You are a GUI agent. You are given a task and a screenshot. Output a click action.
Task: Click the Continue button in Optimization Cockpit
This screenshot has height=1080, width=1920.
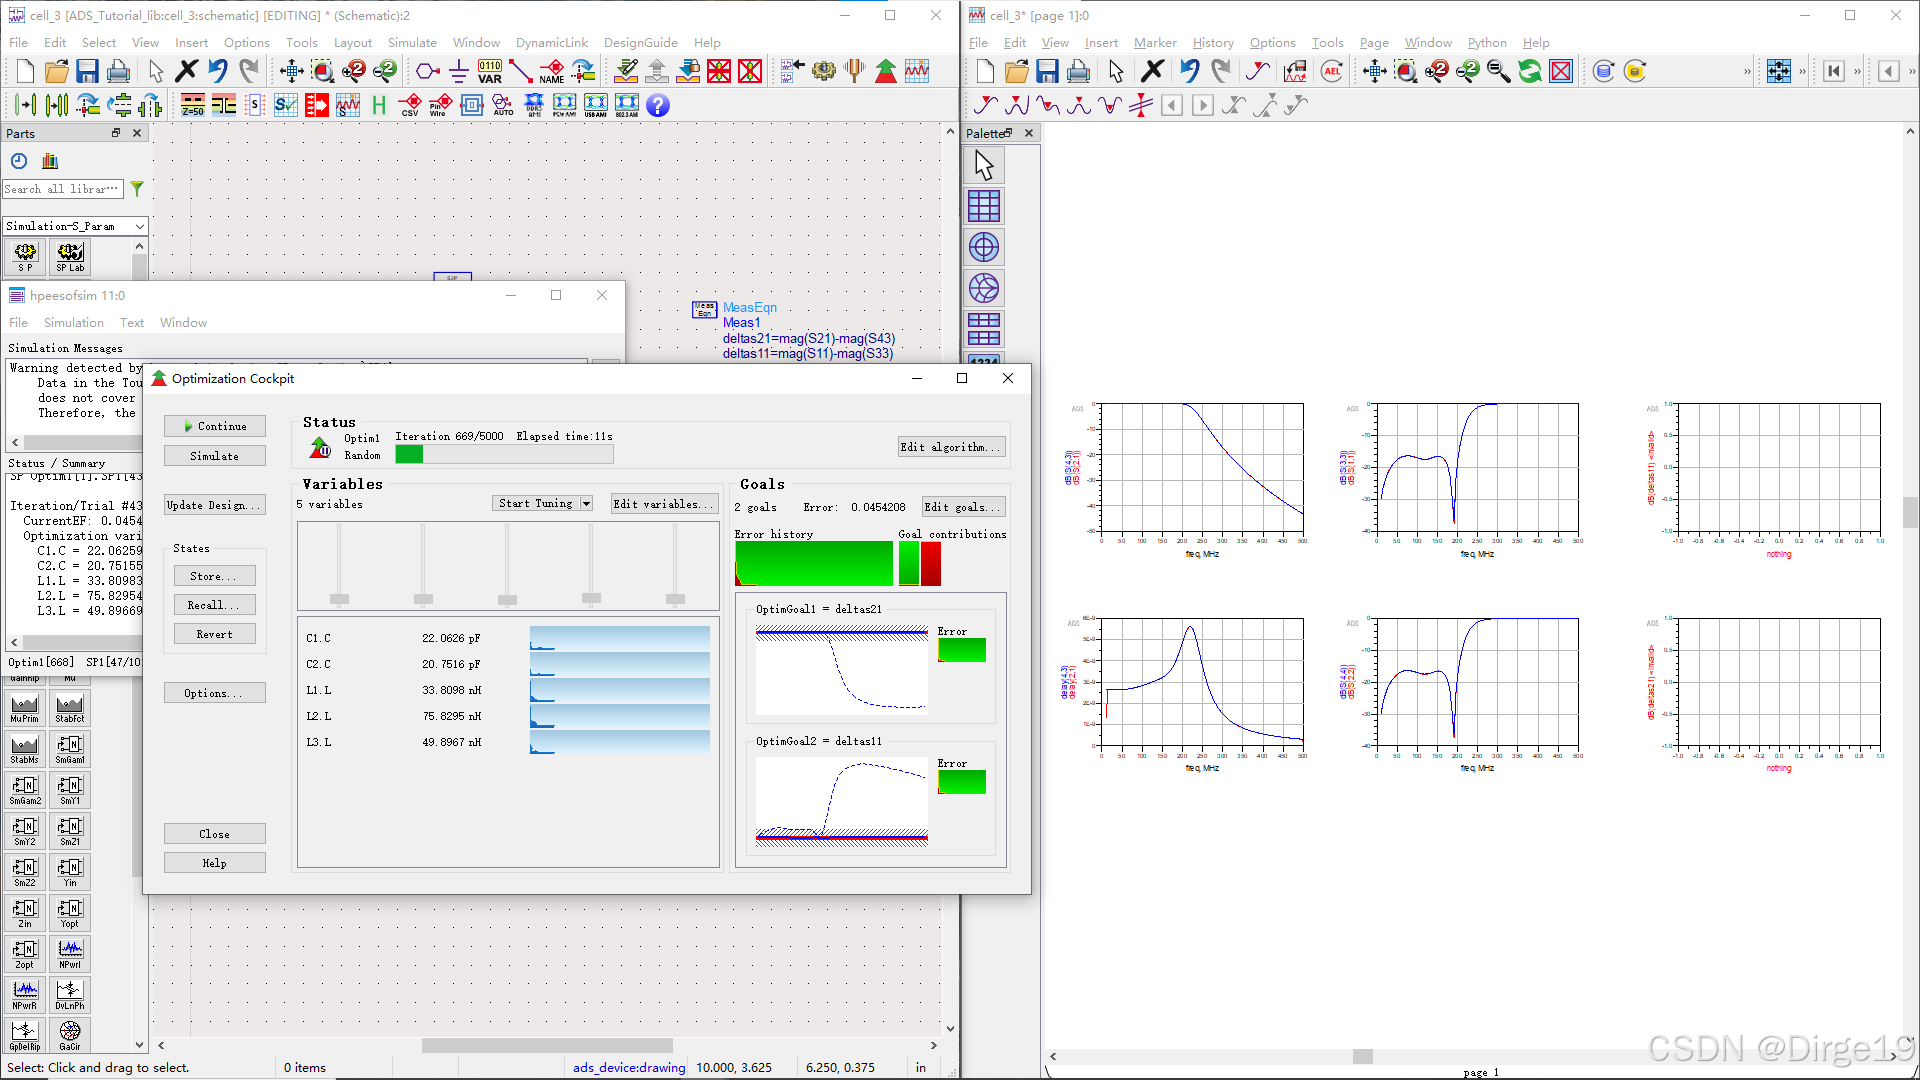215,426
